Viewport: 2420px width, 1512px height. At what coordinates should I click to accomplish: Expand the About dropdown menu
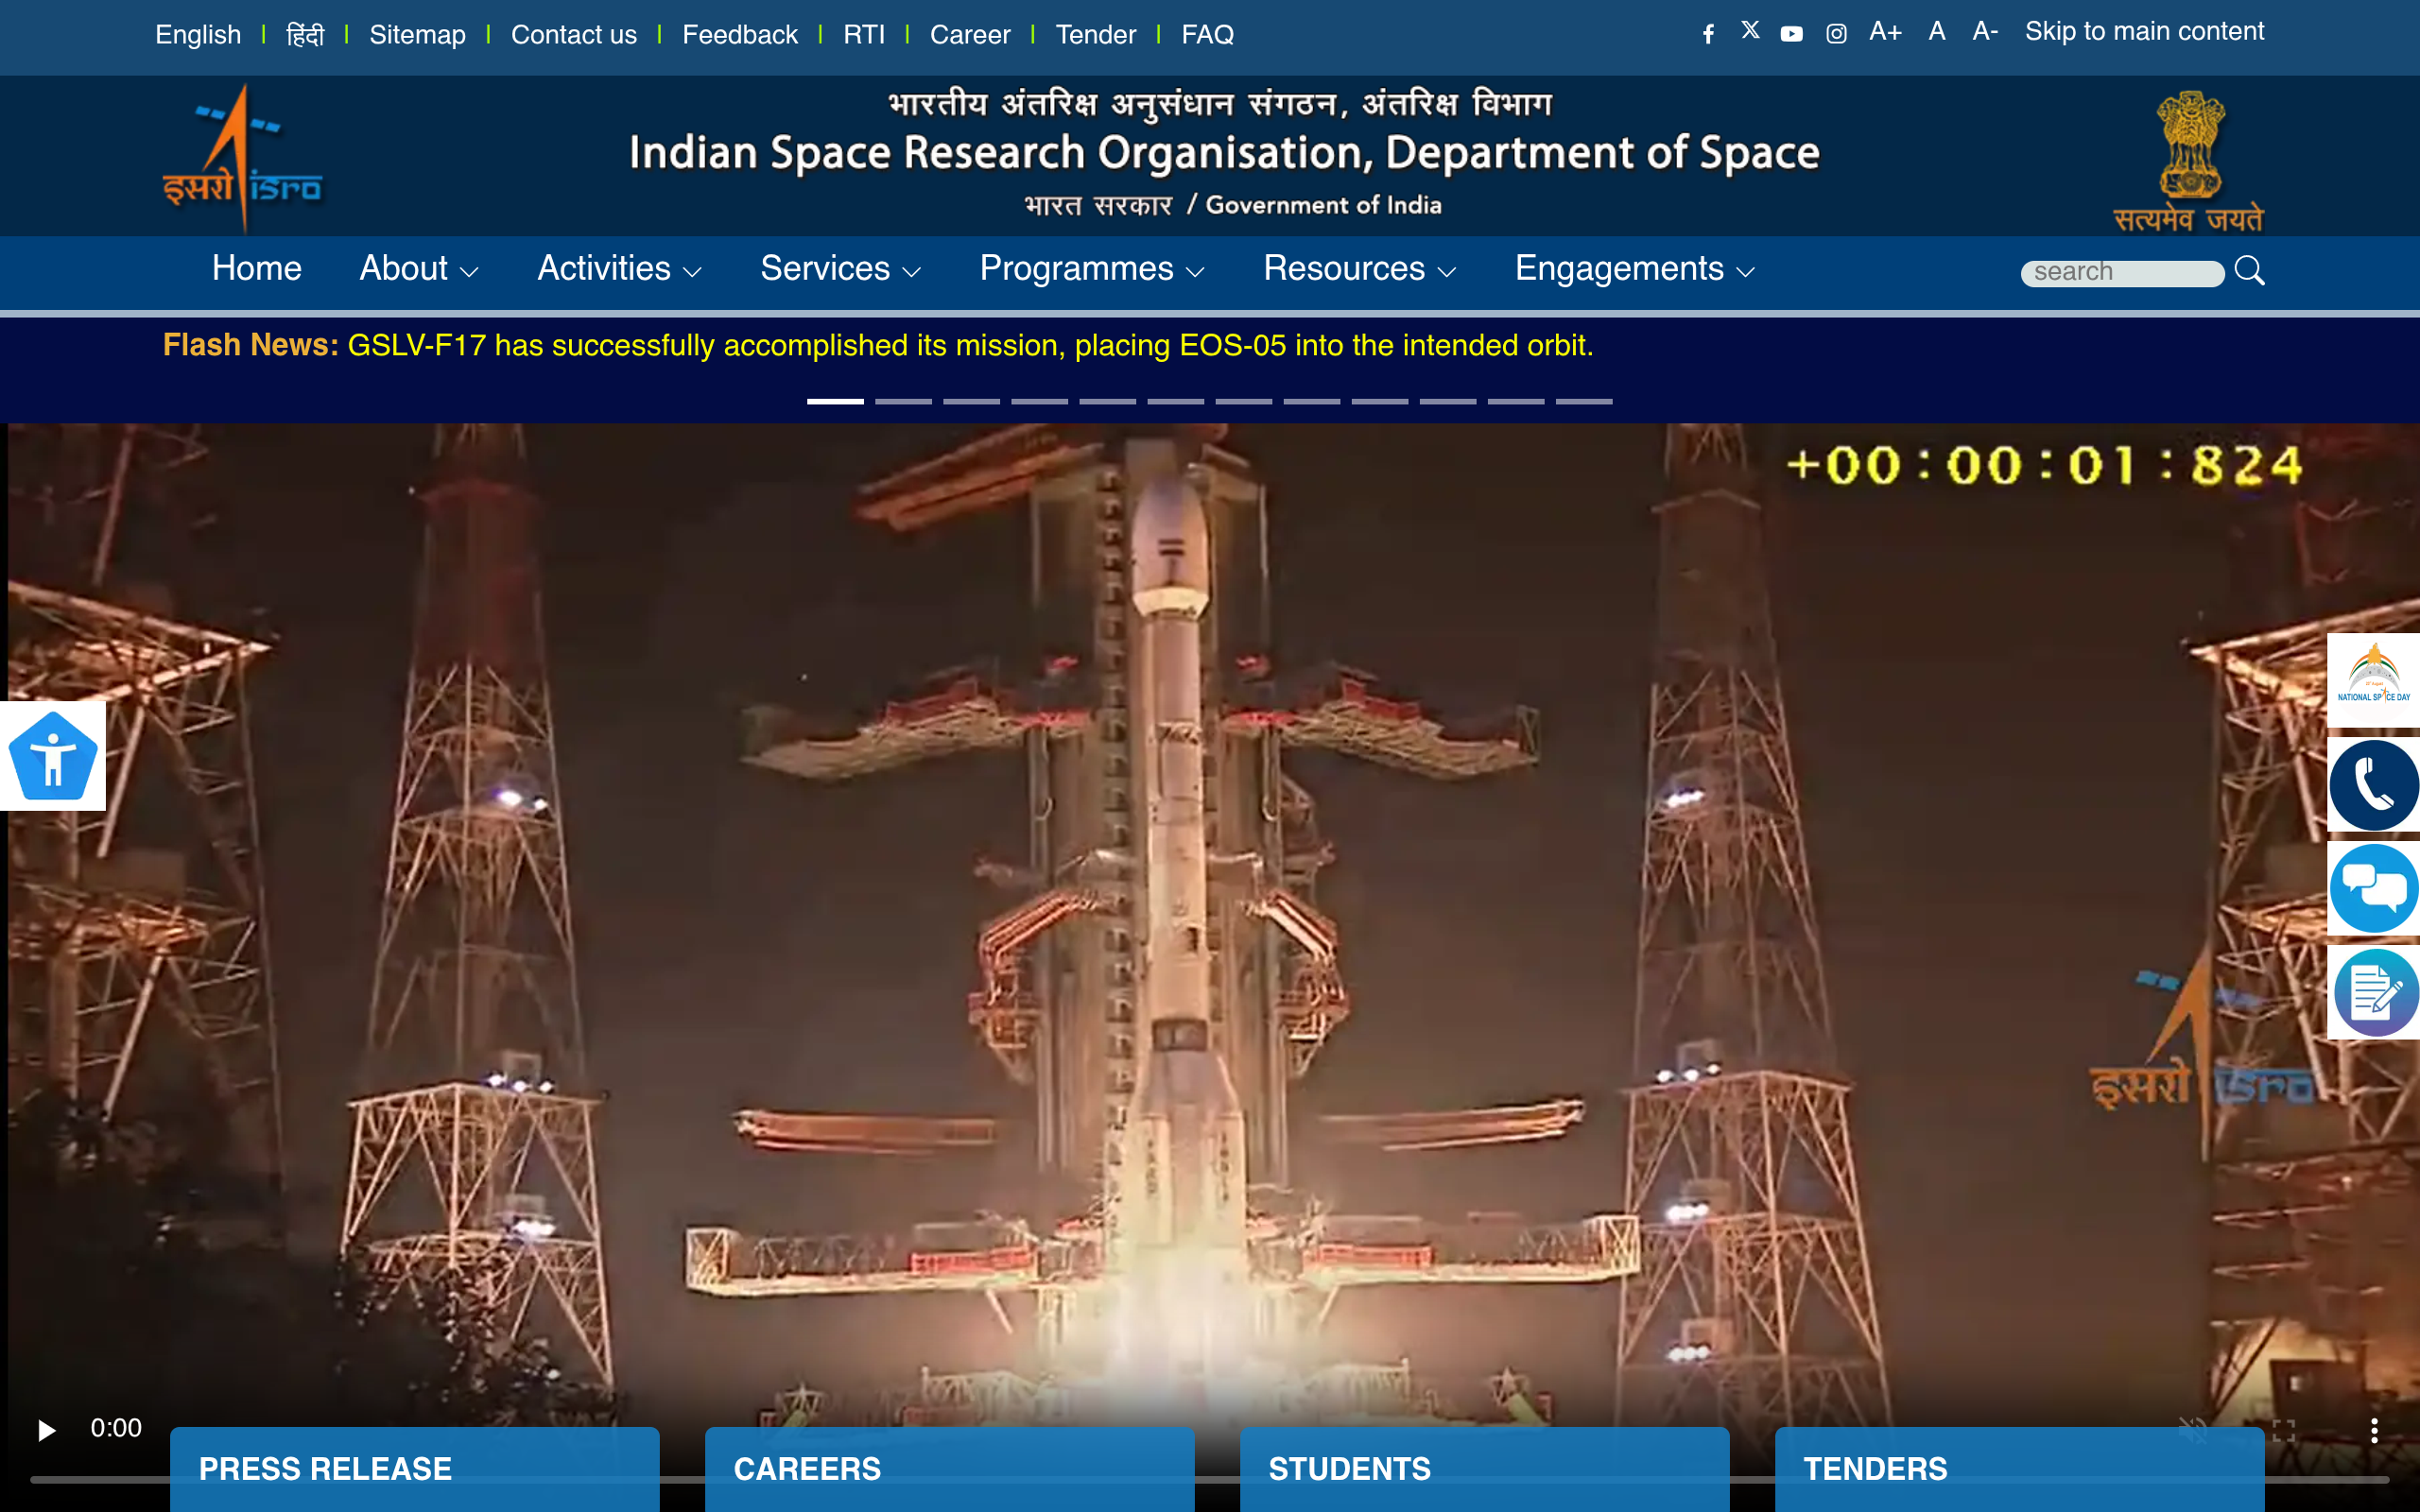pos(419,269)
